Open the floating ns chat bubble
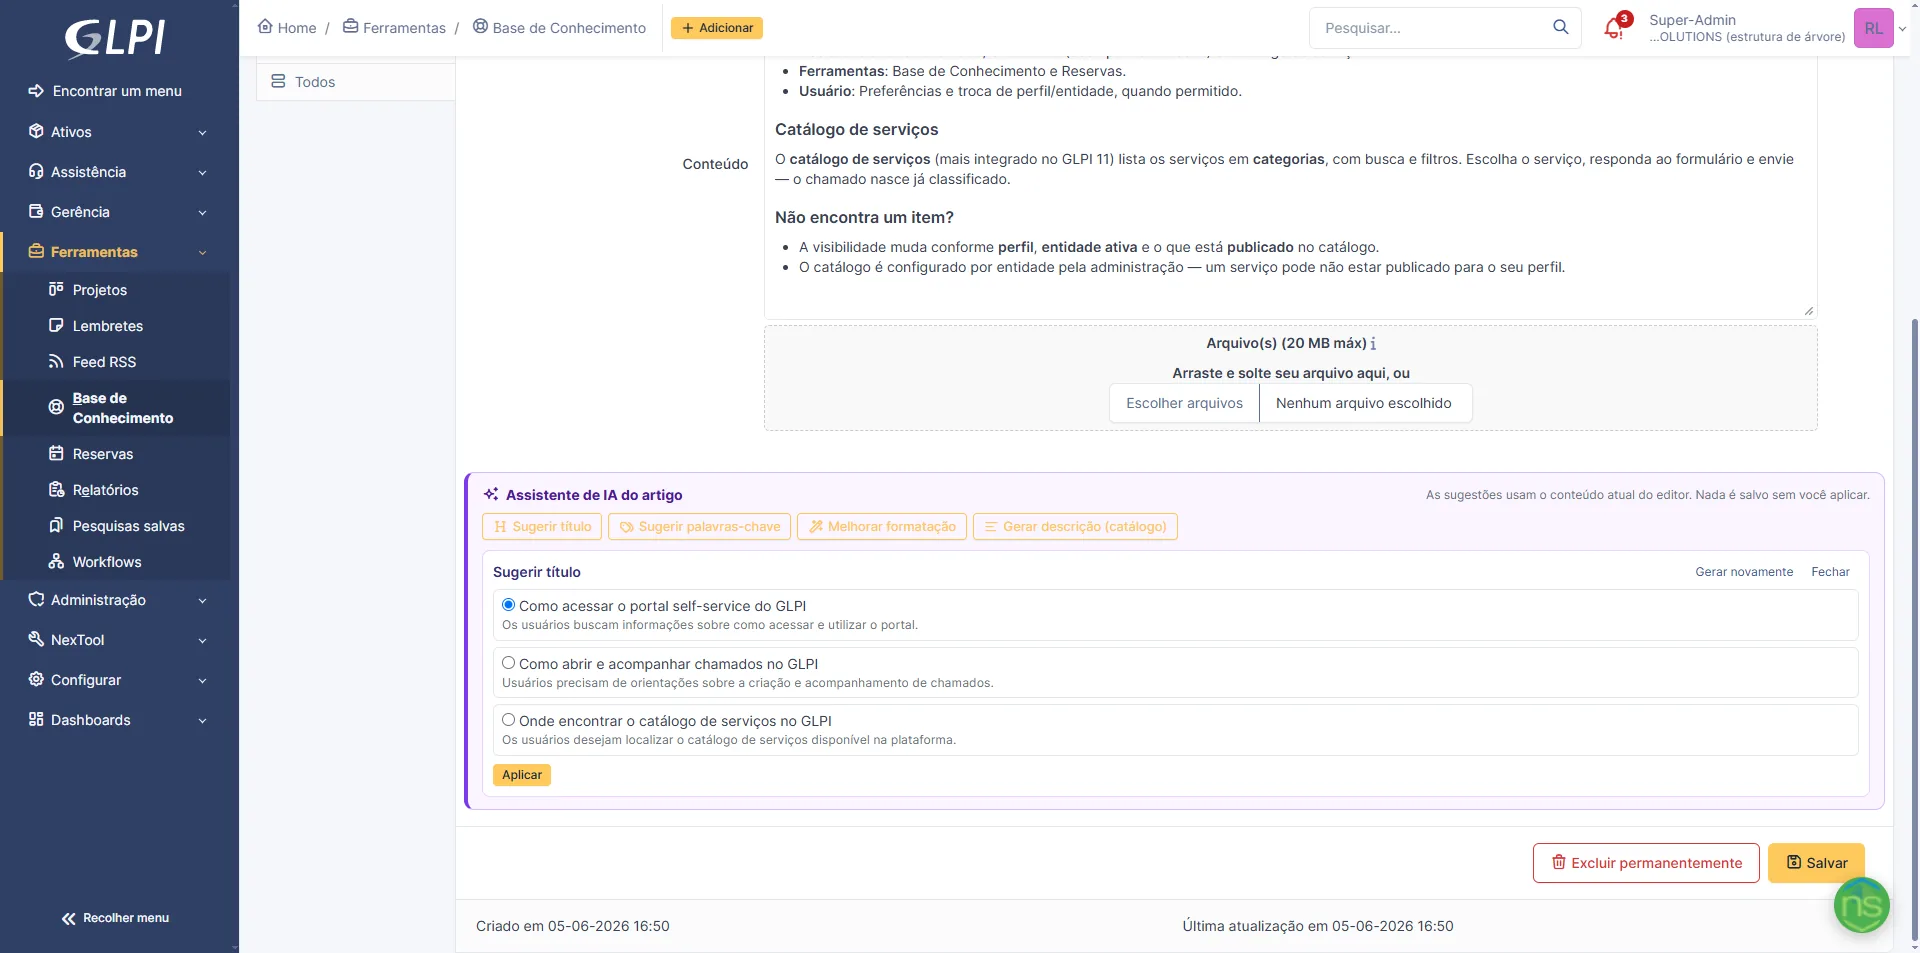This screenshot has width=1920, height=953. click(1861, 905)
